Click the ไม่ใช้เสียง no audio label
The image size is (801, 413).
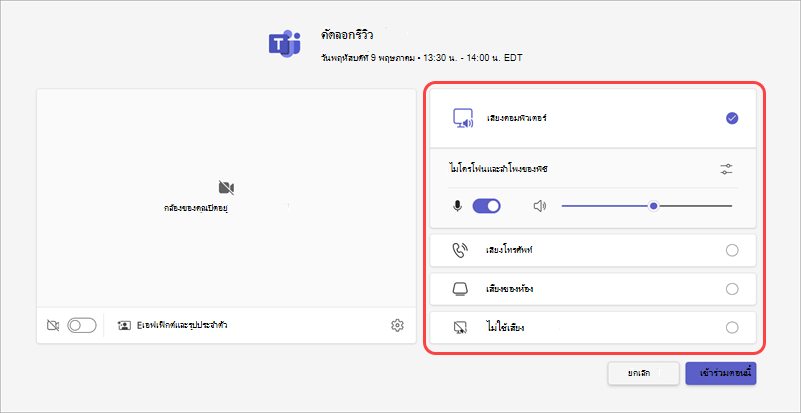pos(506,328)
